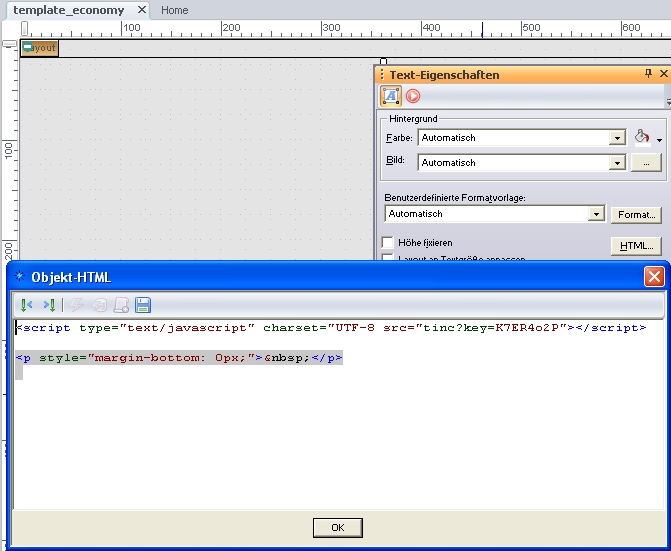Click the document page icon beside save icon
671x551 pixels.
point(121,305)
